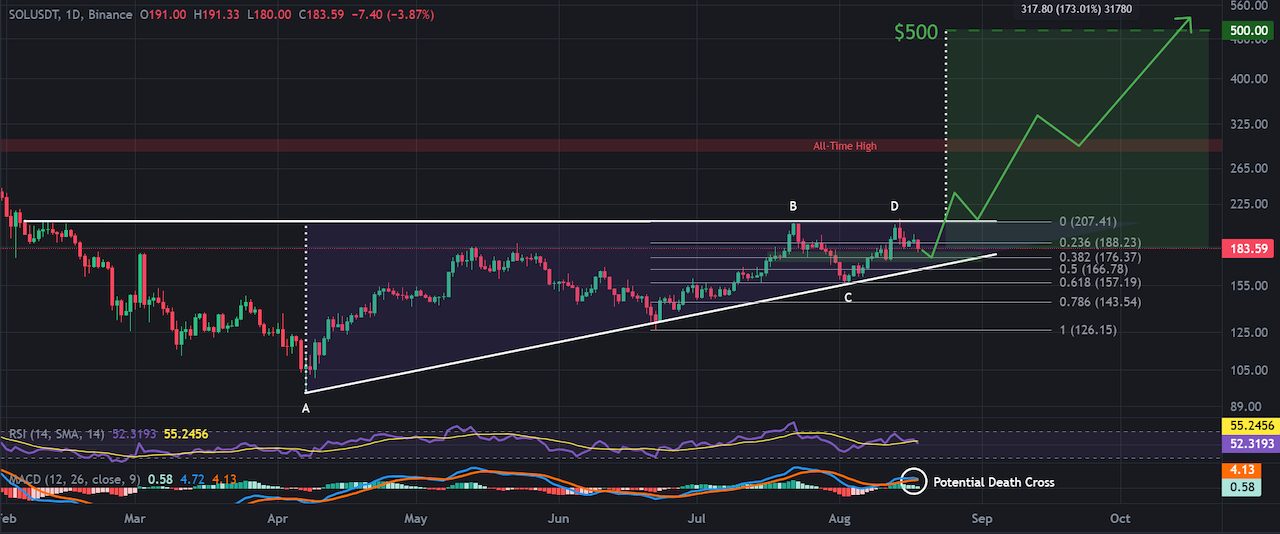This screenshot has height=534, width=1280.
Task: Click the white circle marking the MACD cross
Action: click(x=912, y=481)
